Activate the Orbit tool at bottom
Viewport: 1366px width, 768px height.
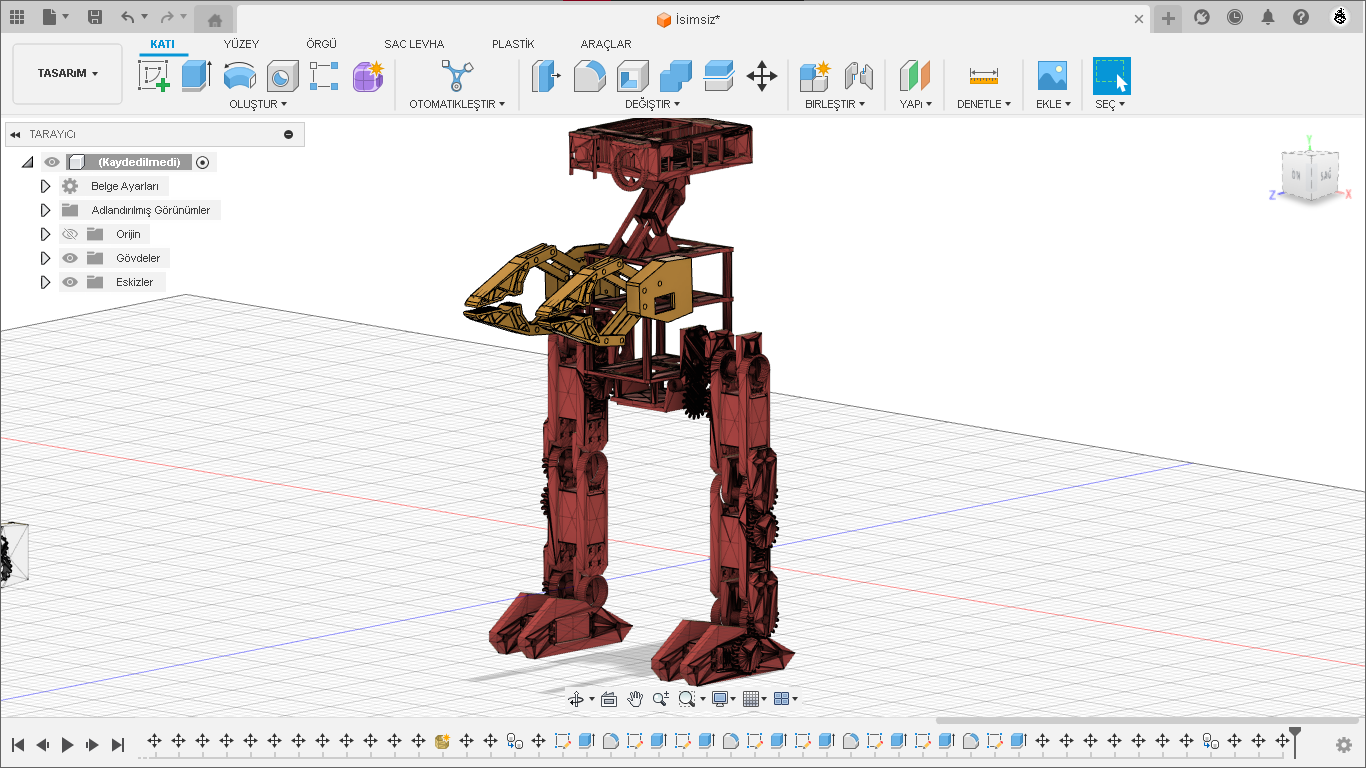tap(577, 698)
